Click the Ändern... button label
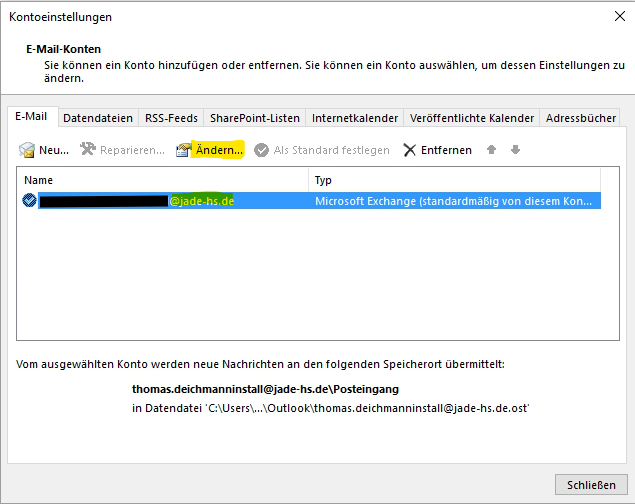 (219, 150)
